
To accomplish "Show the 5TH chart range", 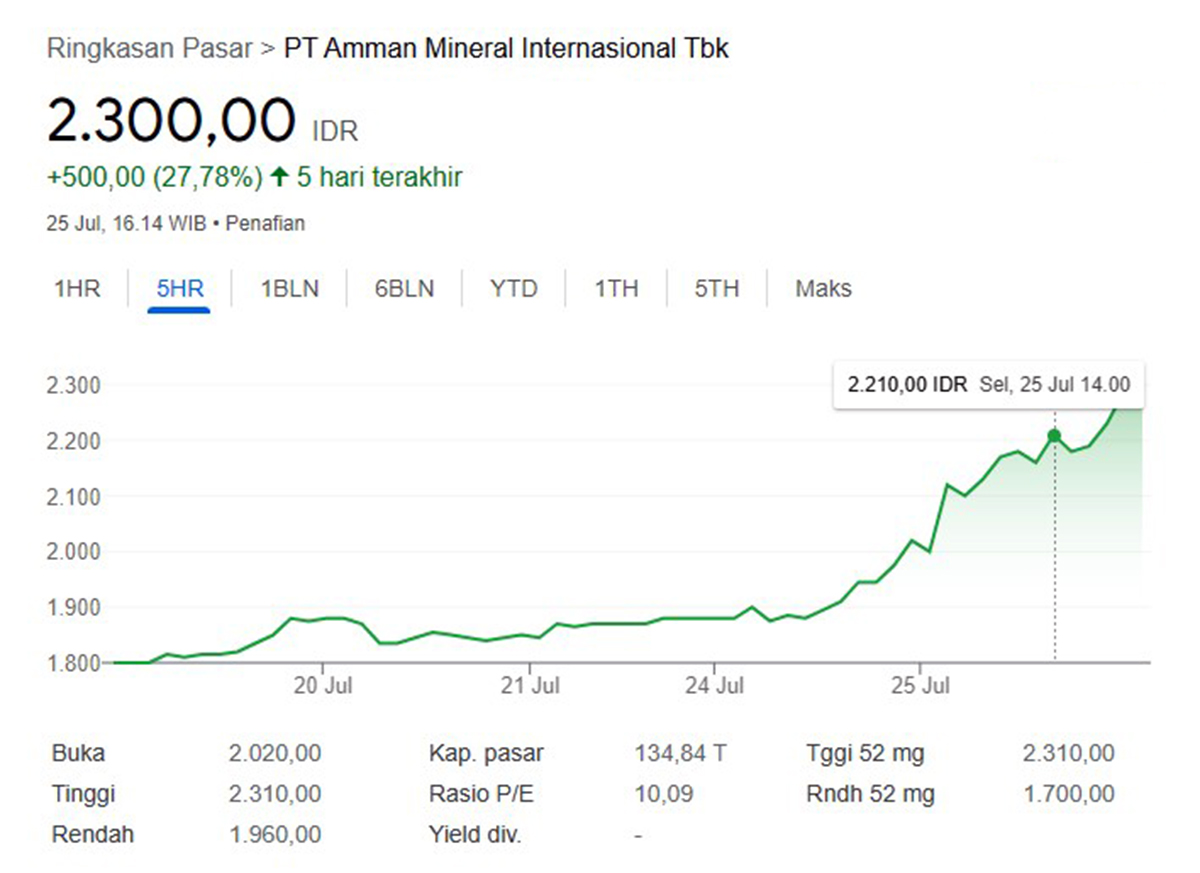I will coord(717,289).
